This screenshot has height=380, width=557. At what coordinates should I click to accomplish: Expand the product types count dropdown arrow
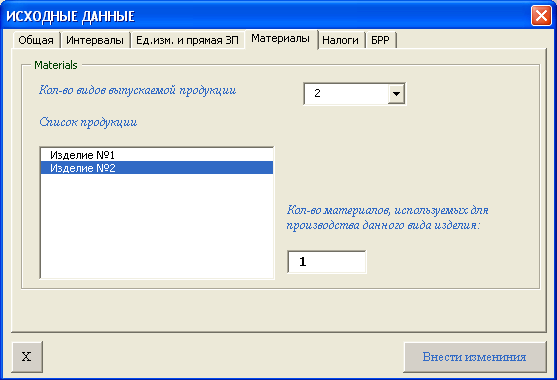[396, 94]
